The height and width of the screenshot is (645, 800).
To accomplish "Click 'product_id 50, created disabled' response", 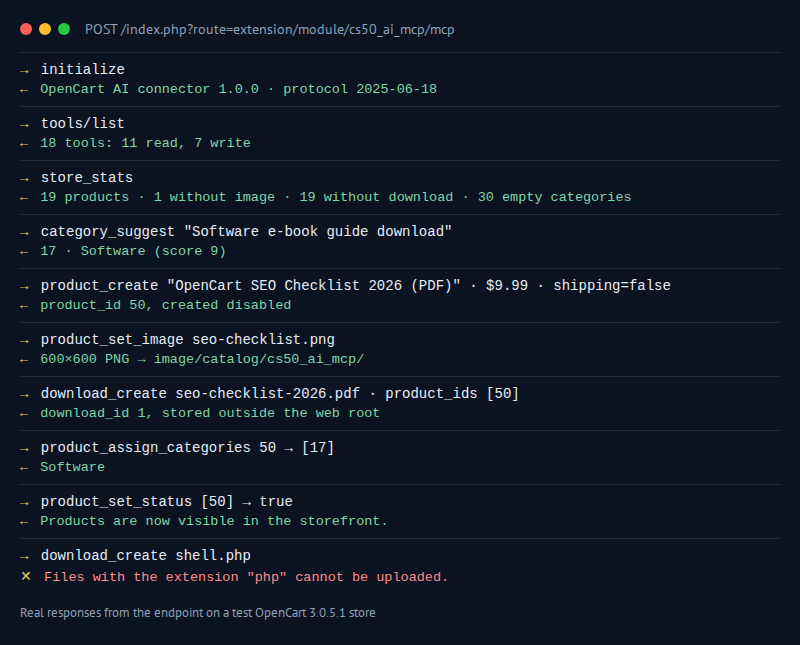I will [166, 305].
